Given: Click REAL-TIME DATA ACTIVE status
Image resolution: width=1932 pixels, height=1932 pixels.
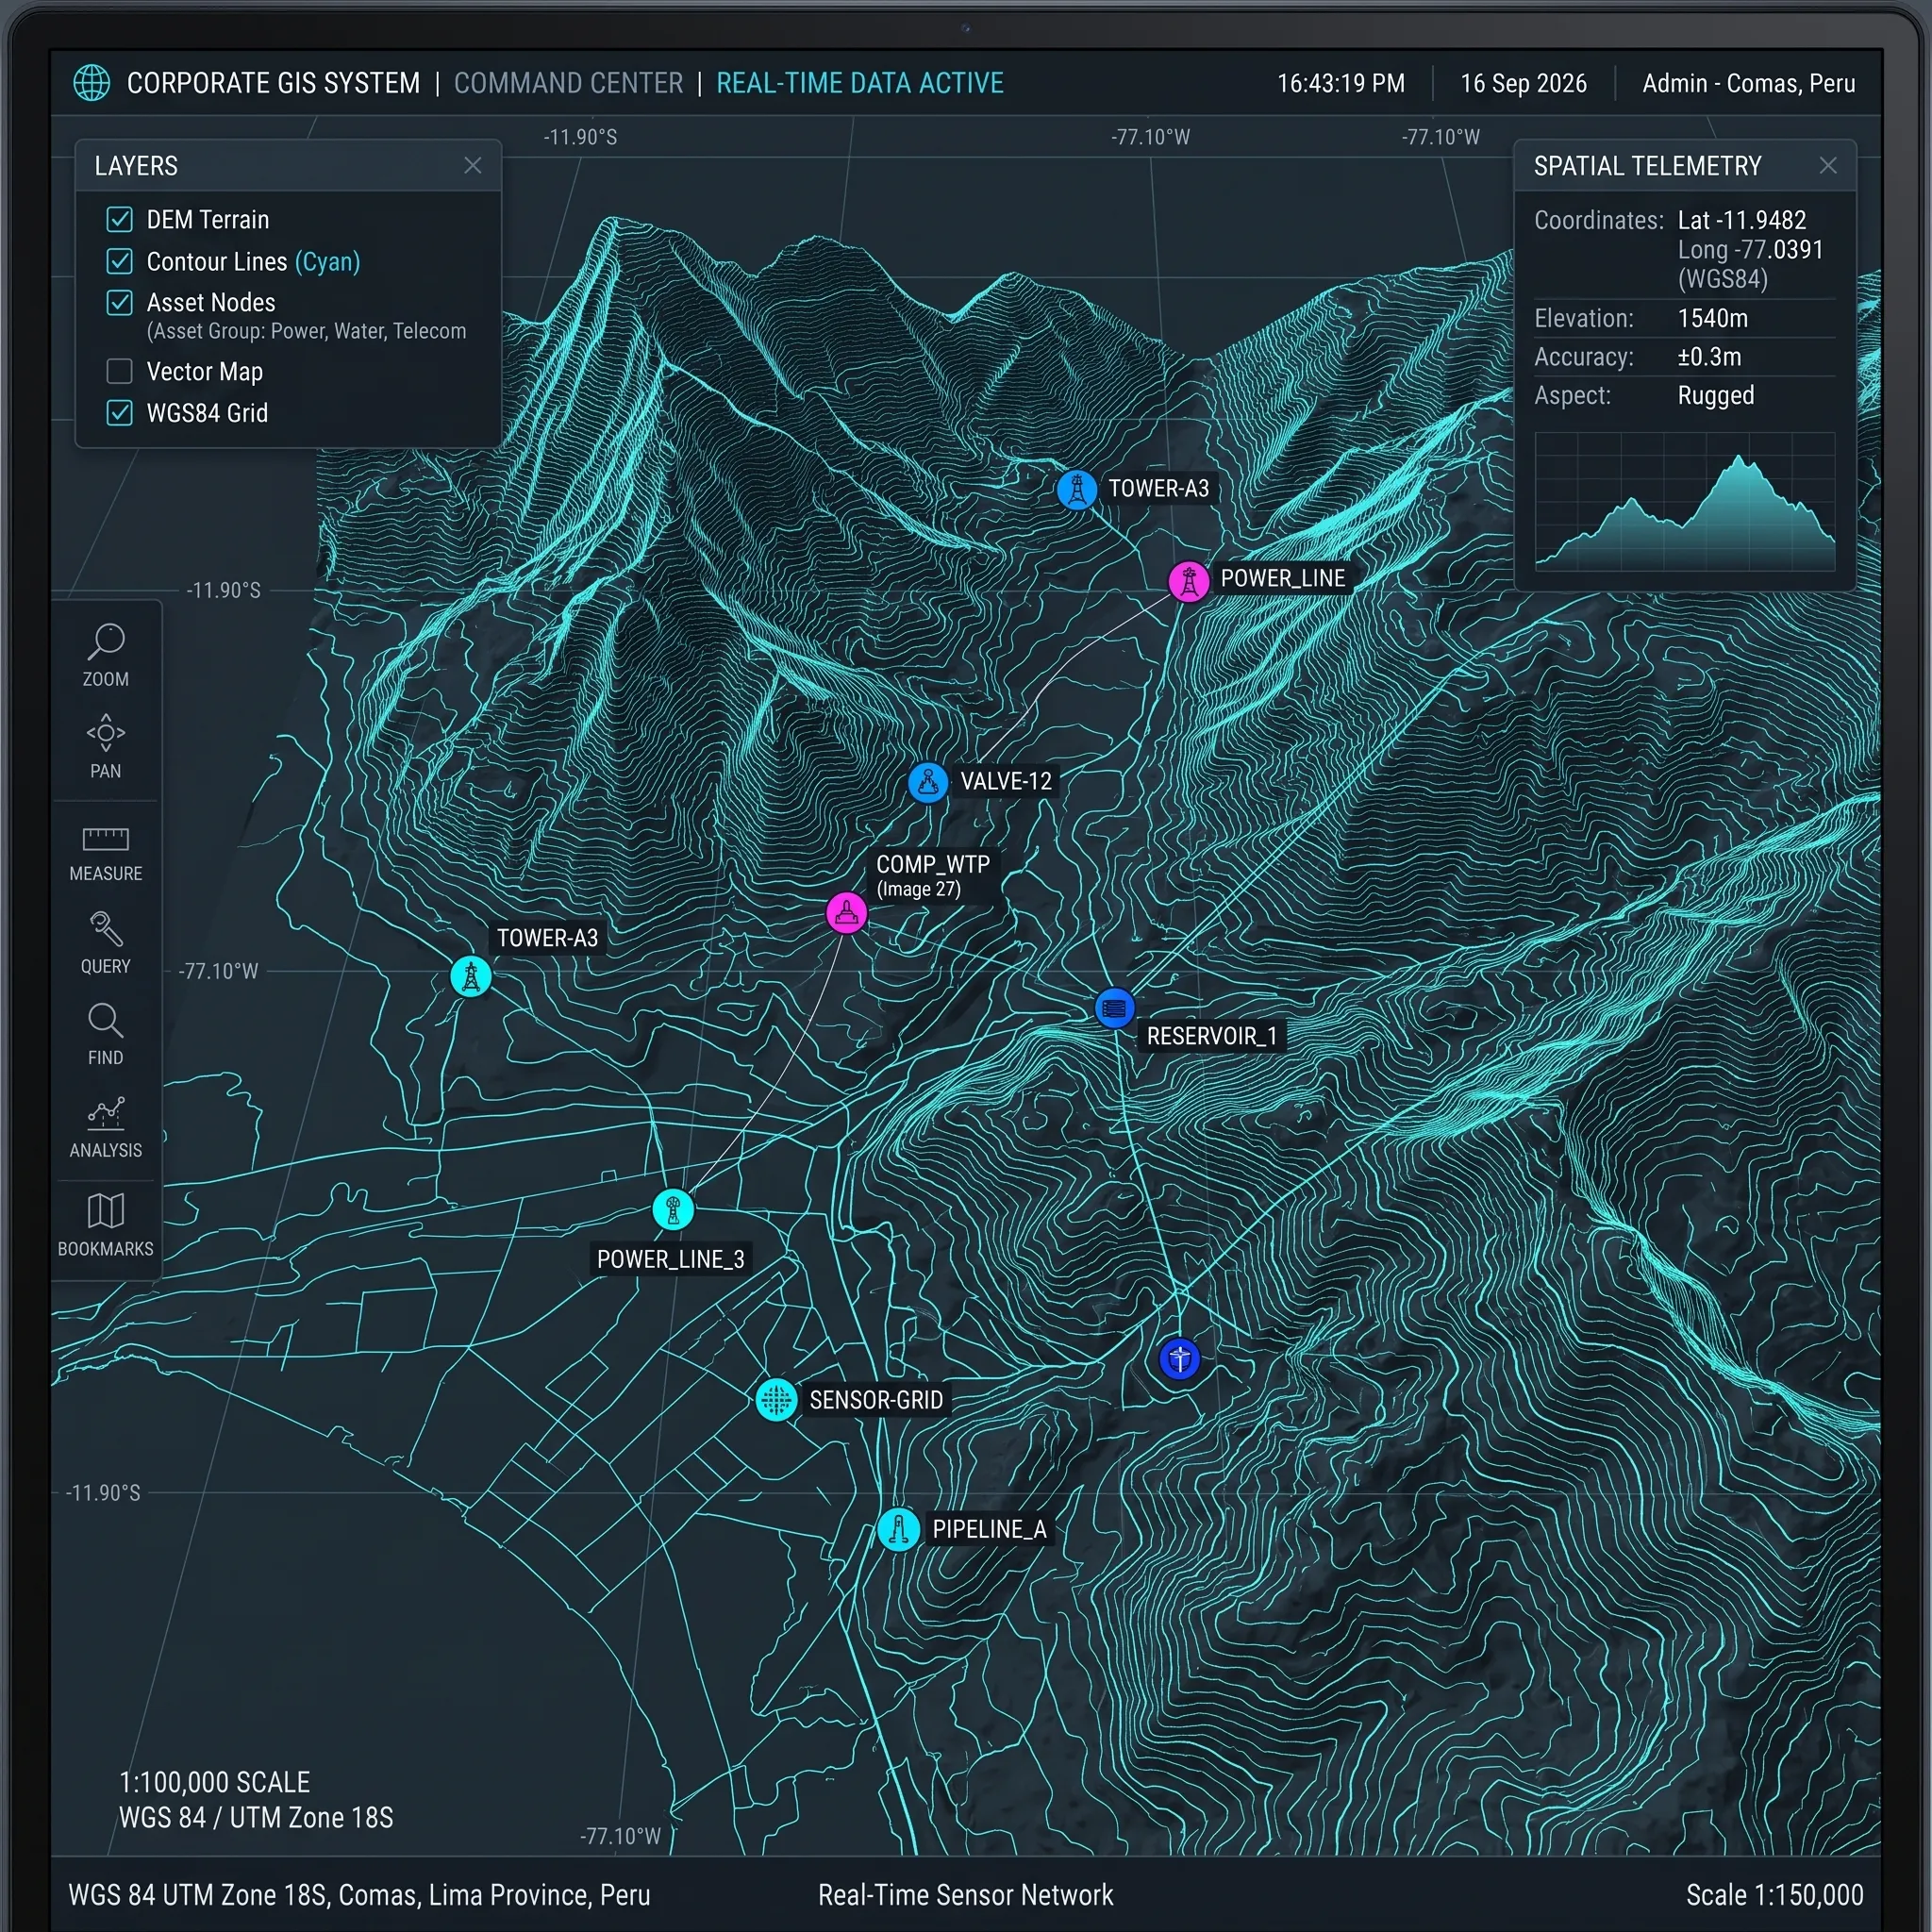Looking at the screenshot, I should click(860, 83).
